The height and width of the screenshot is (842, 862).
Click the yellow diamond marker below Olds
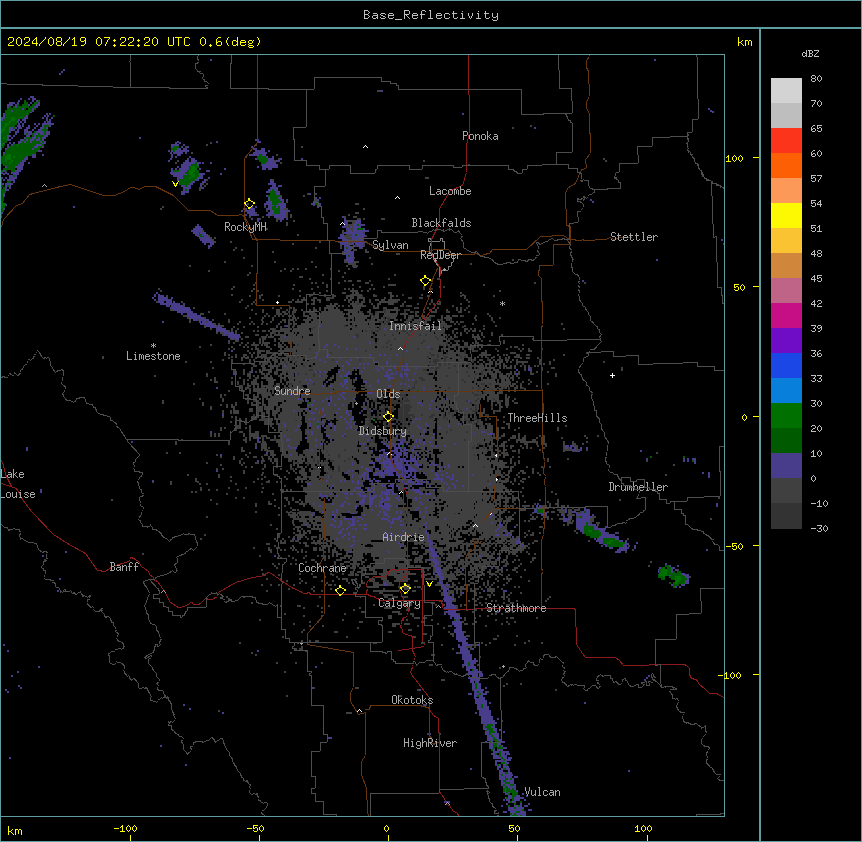pos(389,416)
